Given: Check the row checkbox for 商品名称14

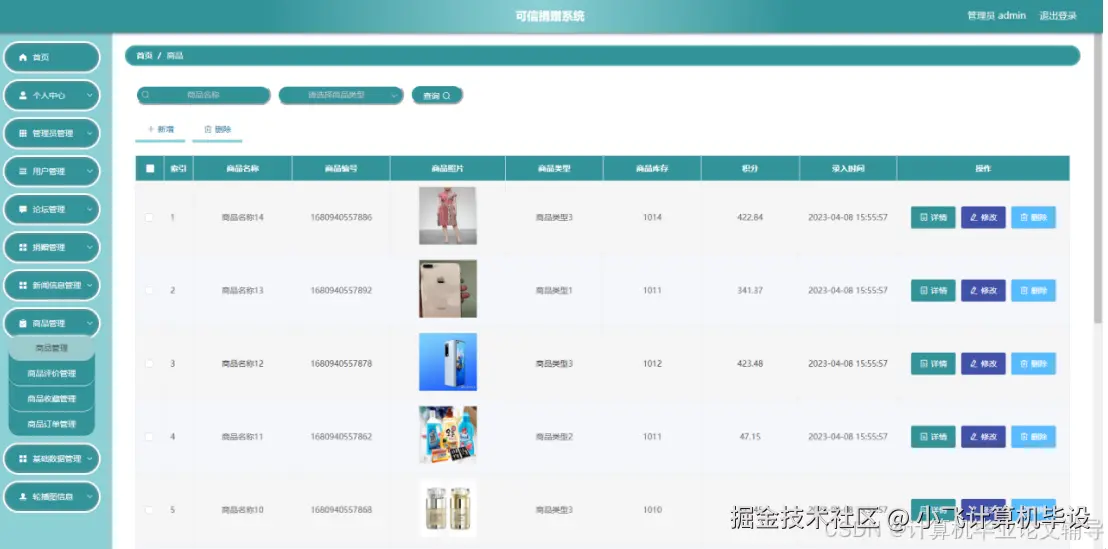Looking at the screenshot, I should tap(149, 218).
